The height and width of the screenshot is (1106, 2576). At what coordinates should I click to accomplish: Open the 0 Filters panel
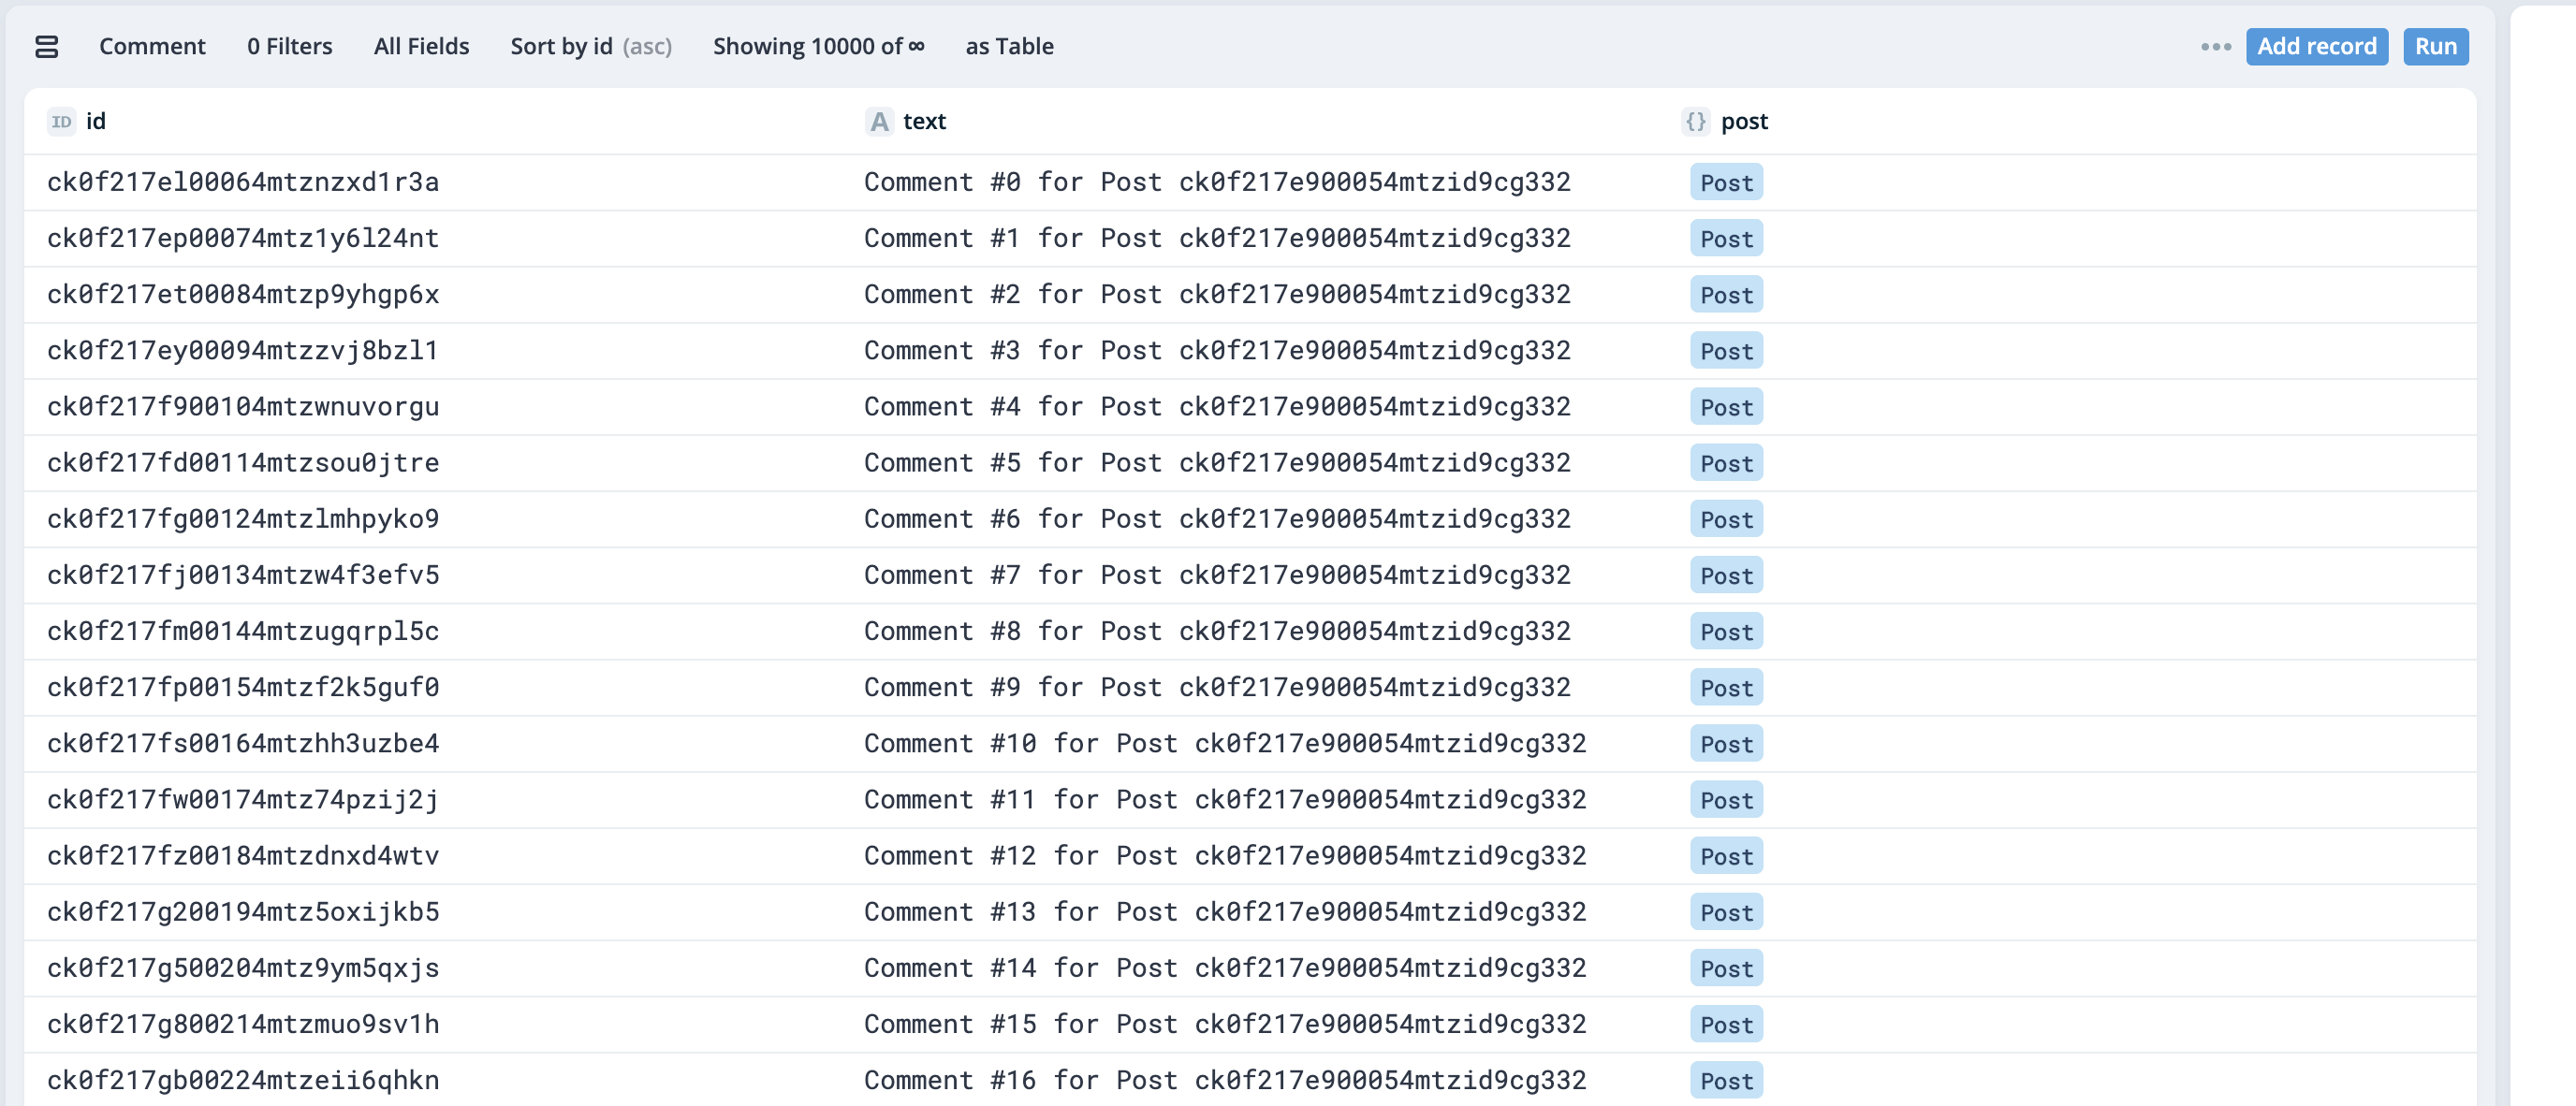pyautogui.click(x=288, y=46)
